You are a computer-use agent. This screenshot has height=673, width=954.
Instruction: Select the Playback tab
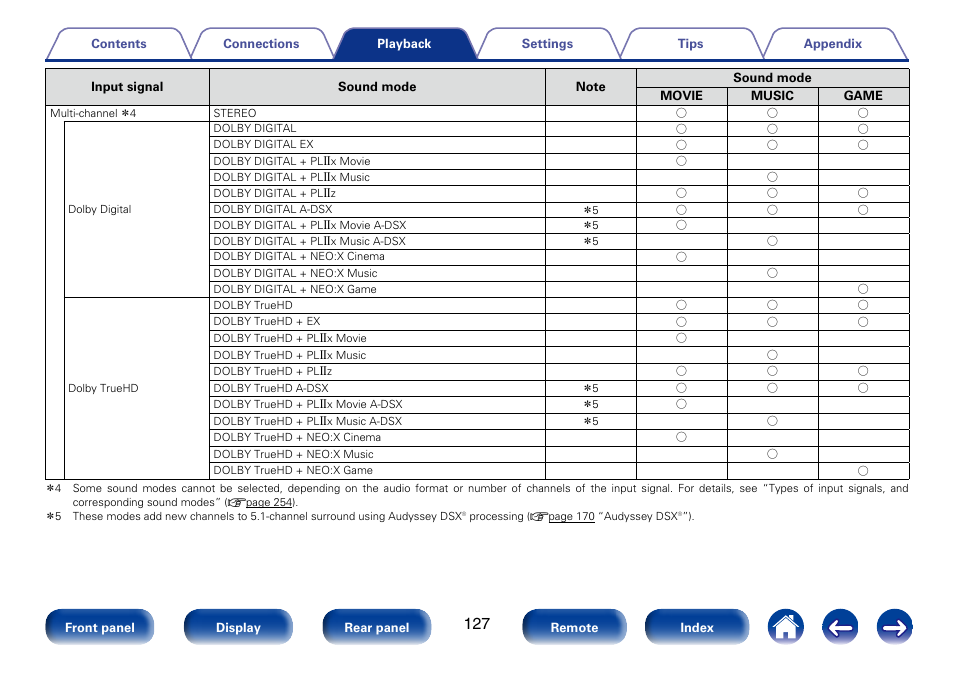tap(404, 44)
